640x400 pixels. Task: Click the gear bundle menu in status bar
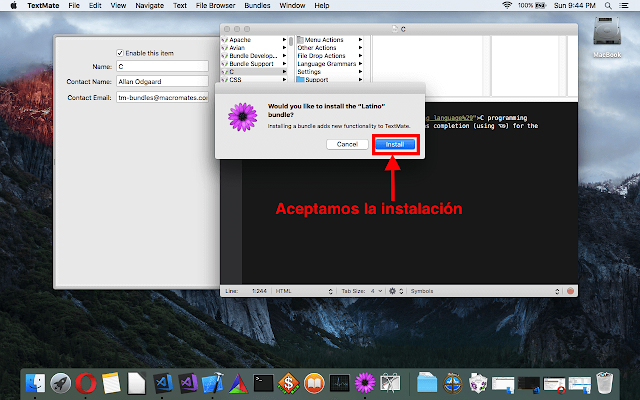[395, 291]
